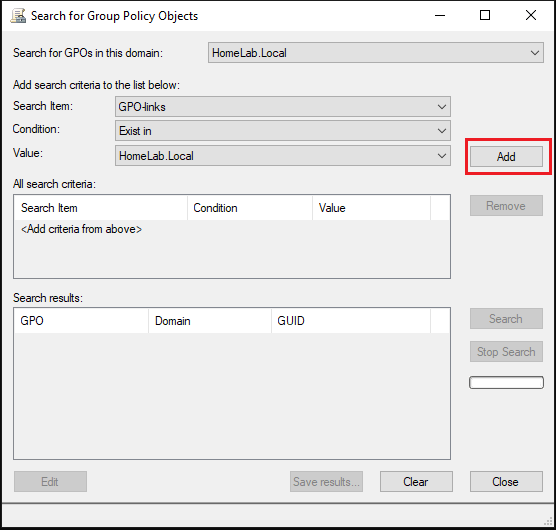Click the resize grip in the status bar corner
This screenshot has height=530, width=556.
pos(549,520)
